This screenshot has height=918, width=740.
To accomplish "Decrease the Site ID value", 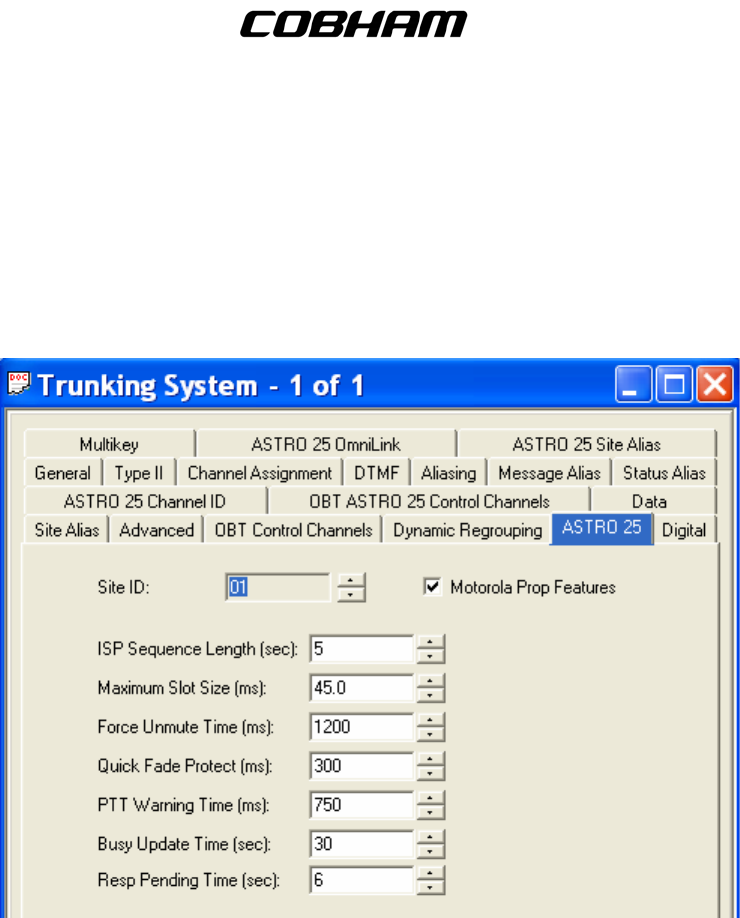I will click(351, 594).
